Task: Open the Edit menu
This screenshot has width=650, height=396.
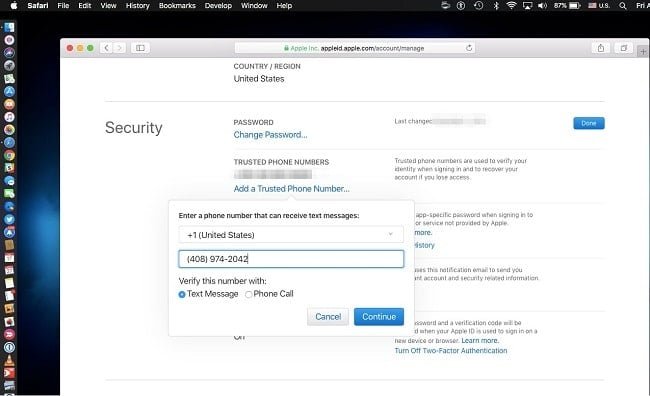Action: click(85, 6)
